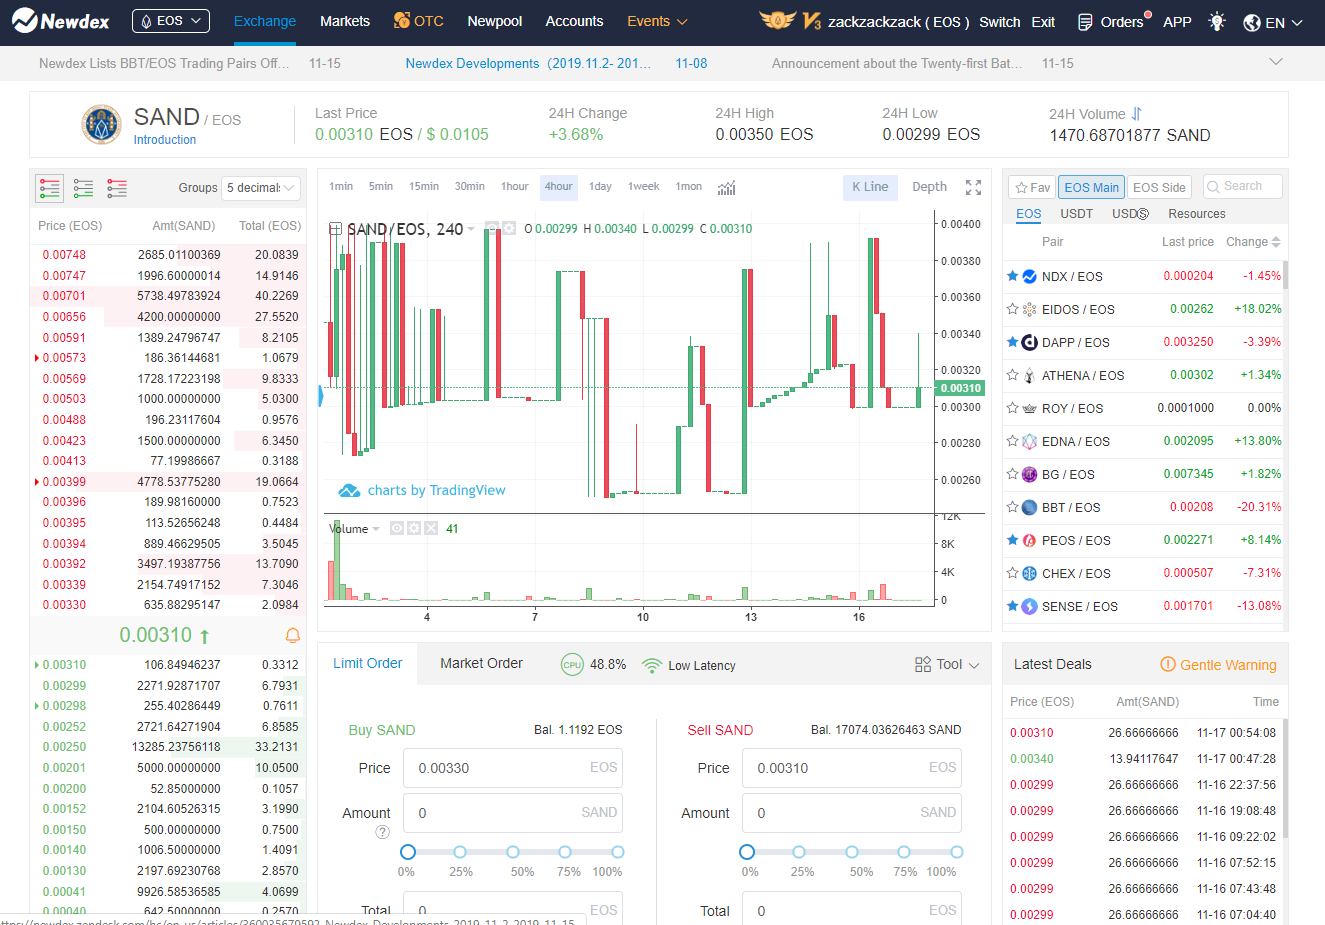Toggle favorite star for EIDOS / EOS
The width and height of the screenshot is (1325, 925).
(x=1013, y=309)
